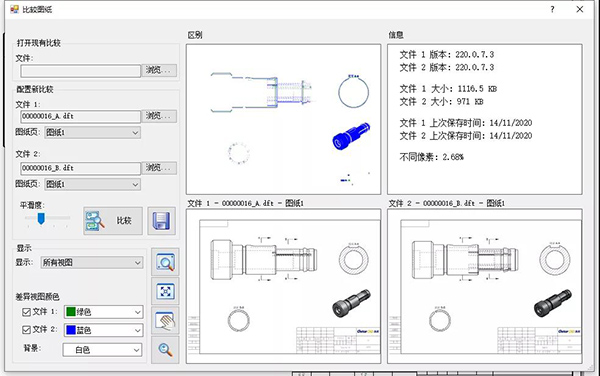This screenshot has width=600, height=376.
Task: Click the 平滑度 slider handle
Action: pos(41,218)
